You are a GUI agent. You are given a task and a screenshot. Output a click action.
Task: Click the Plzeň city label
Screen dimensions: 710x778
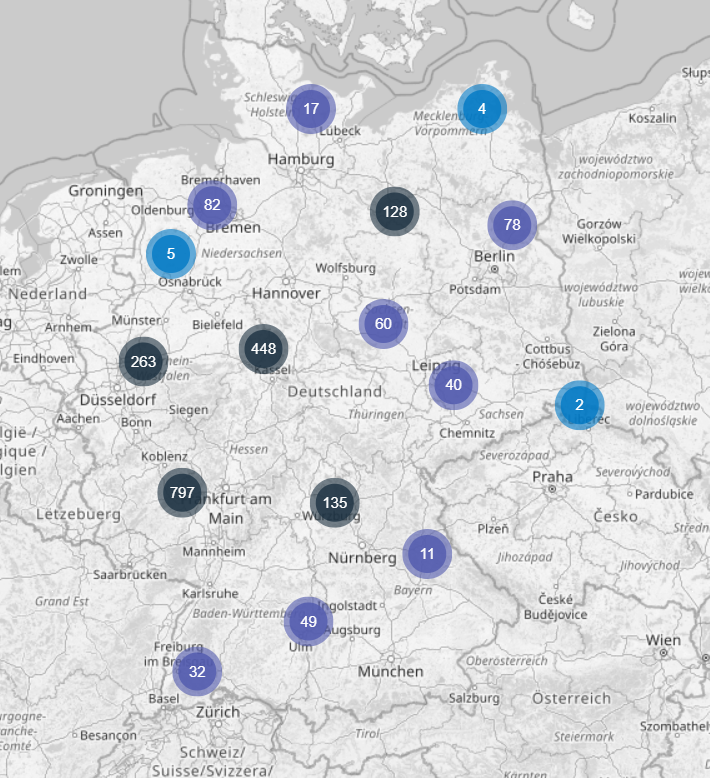click(493, 529)
